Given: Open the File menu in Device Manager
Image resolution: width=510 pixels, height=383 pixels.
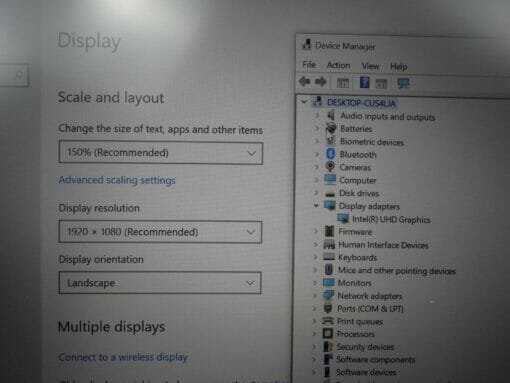Looking at the screenshot, I should click(x=309, y=64).
